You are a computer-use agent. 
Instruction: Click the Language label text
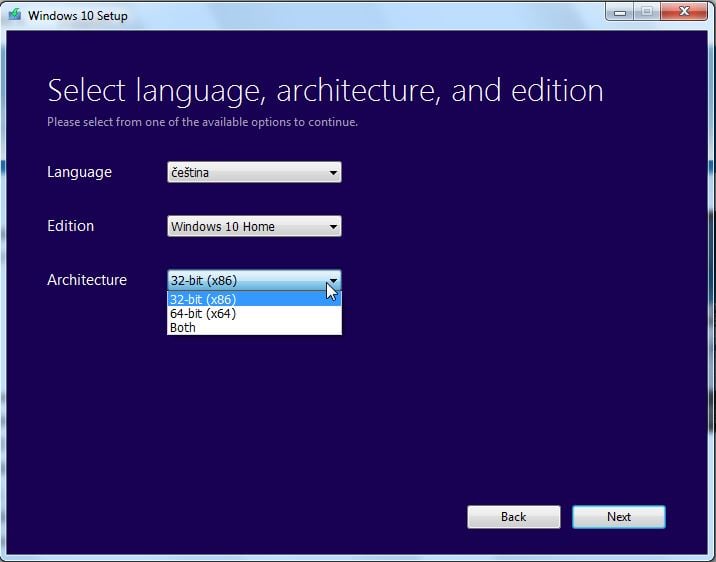coord(79,172)
